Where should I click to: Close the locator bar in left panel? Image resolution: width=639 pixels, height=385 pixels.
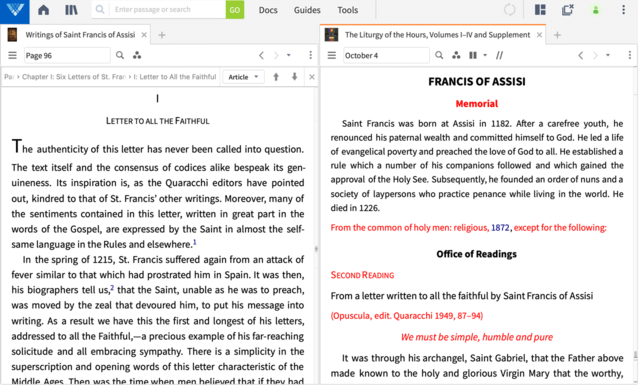[x=312, y=77]
